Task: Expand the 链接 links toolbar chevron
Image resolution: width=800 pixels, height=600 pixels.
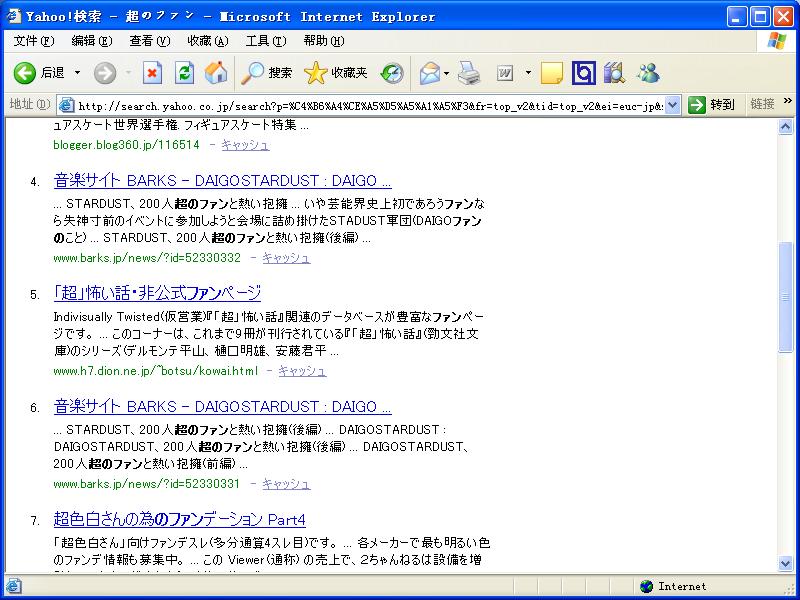Action: click(x=788, y=101)
